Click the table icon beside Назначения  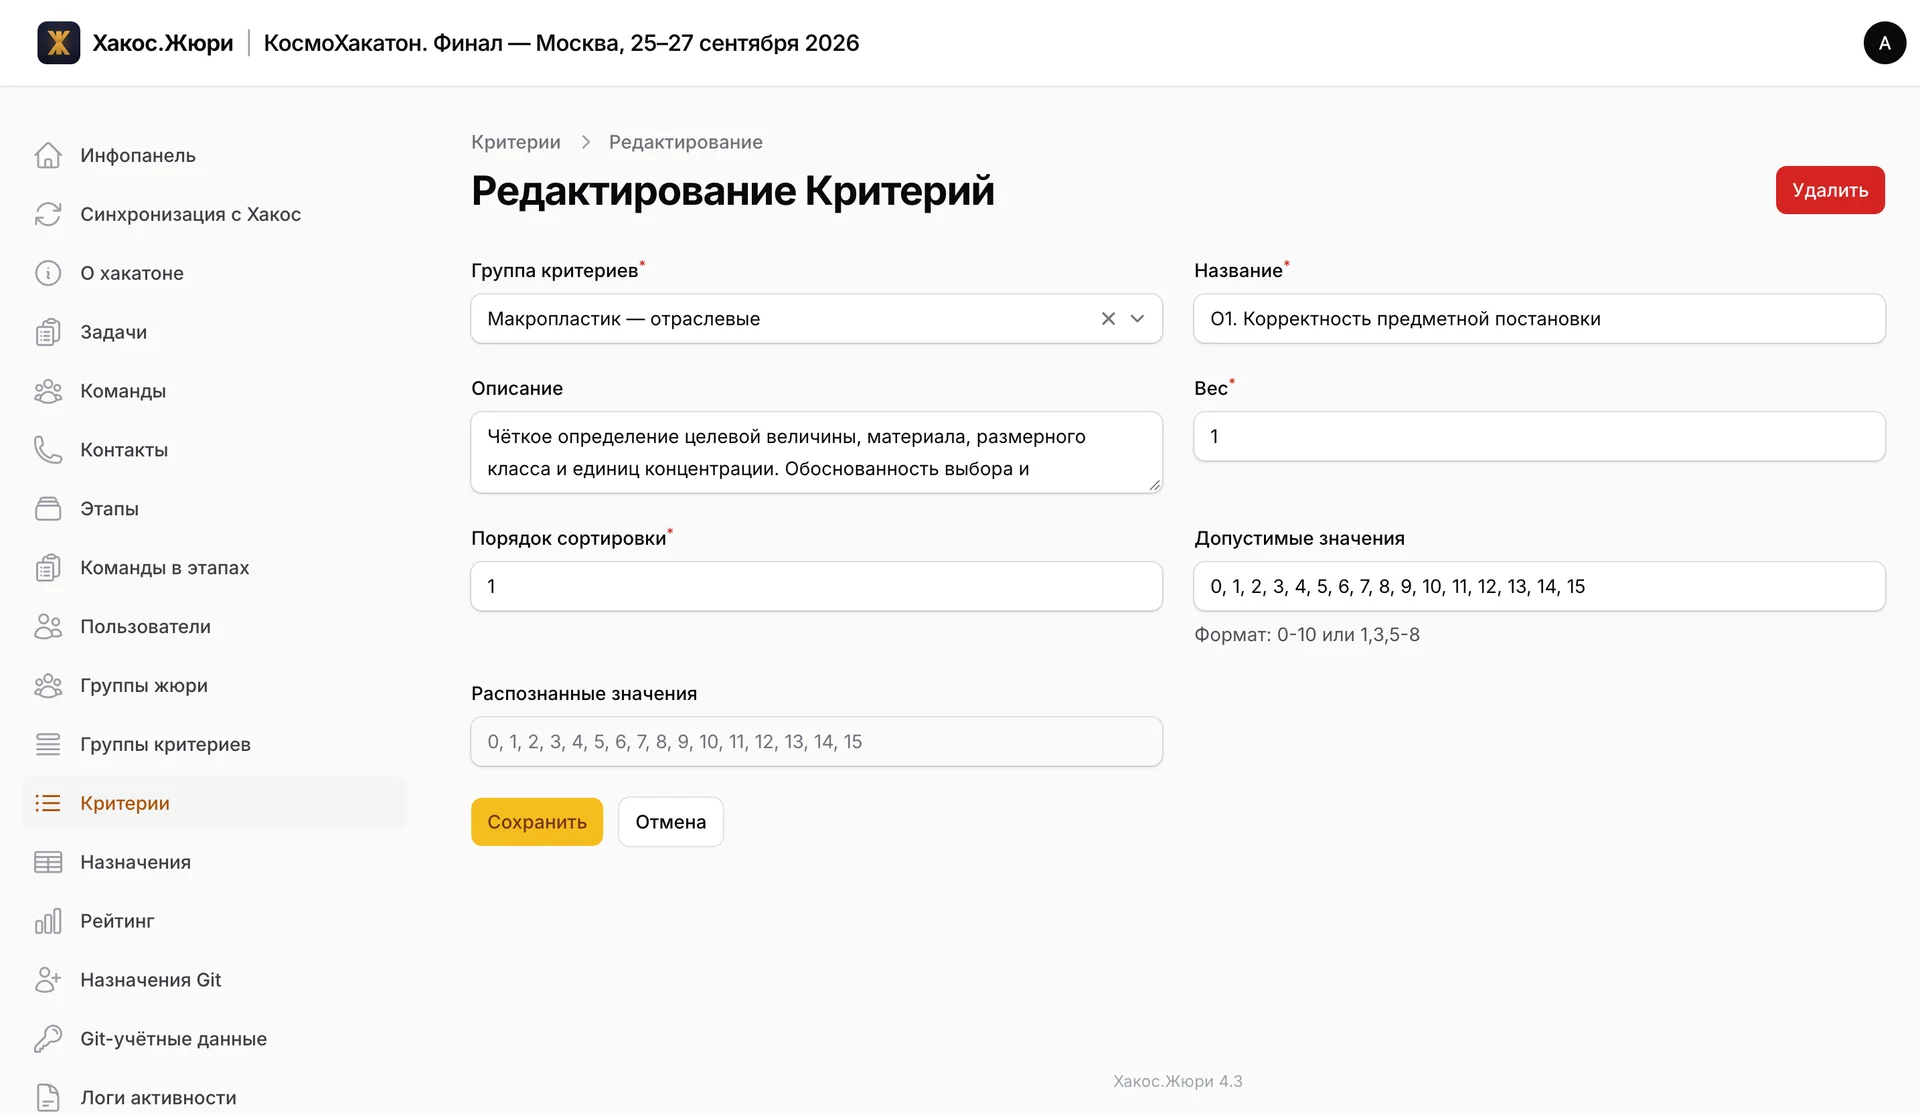pyautogui.click(x=48, y=862)
